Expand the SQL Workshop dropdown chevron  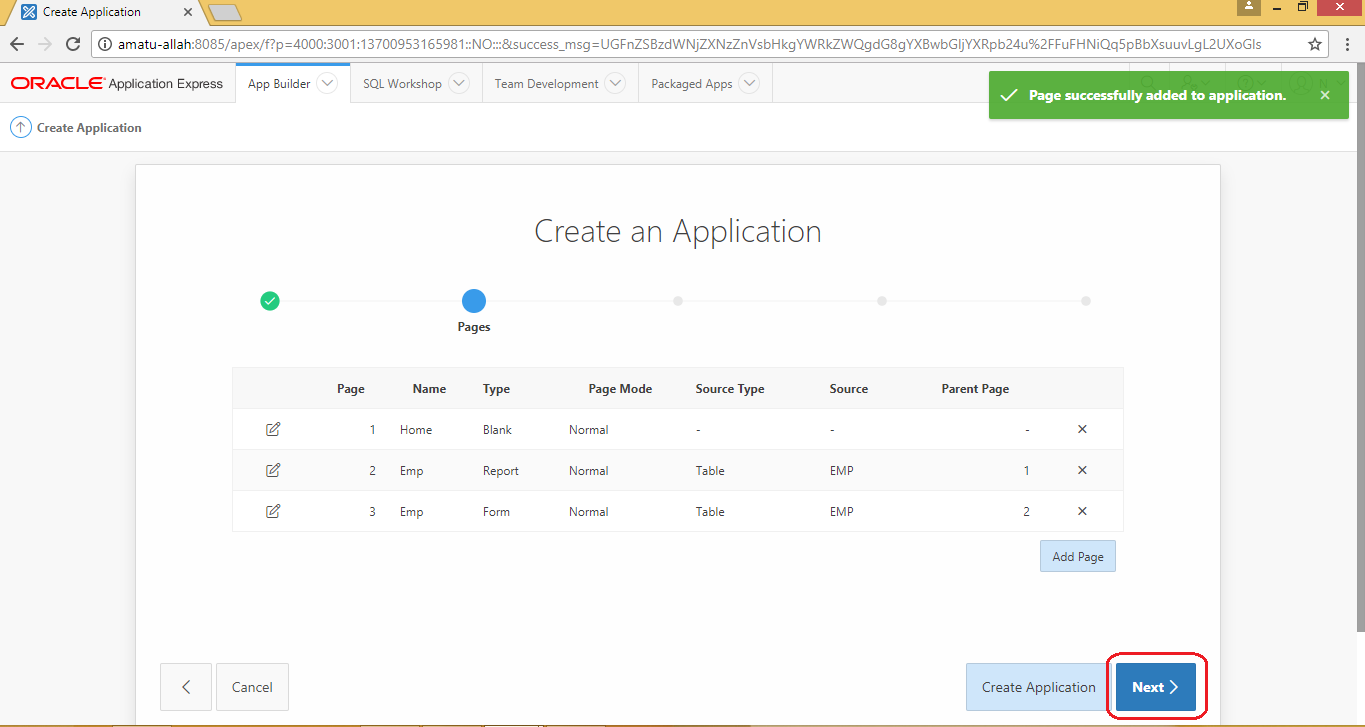pos(459,83)
